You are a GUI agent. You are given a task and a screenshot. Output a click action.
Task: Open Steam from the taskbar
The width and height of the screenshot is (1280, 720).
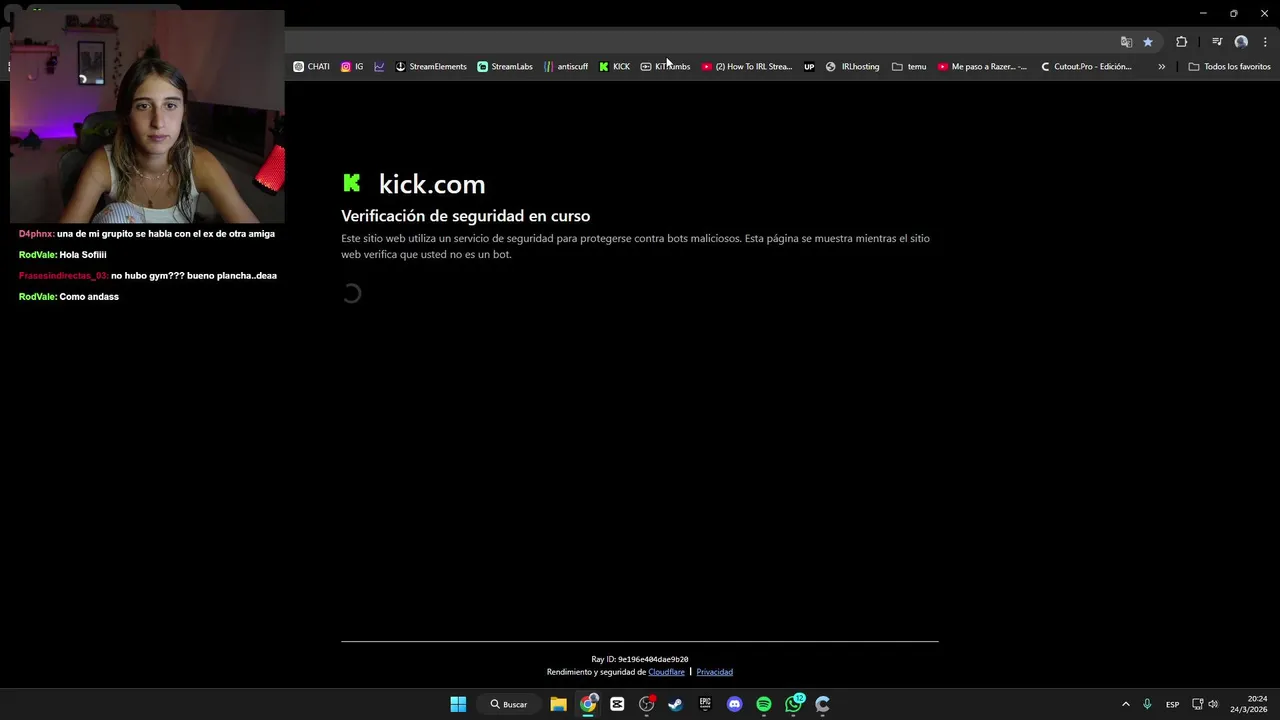click(x=675, y=704)
